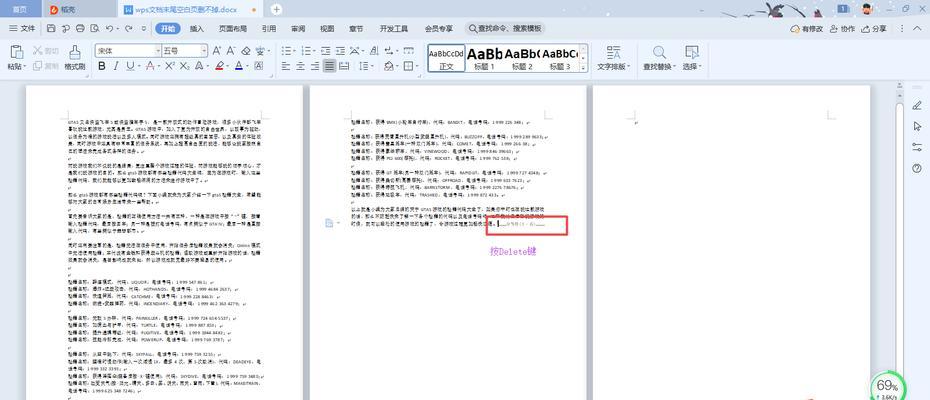Toggle Underline formatting
The image size is (930, 400).
129,66
